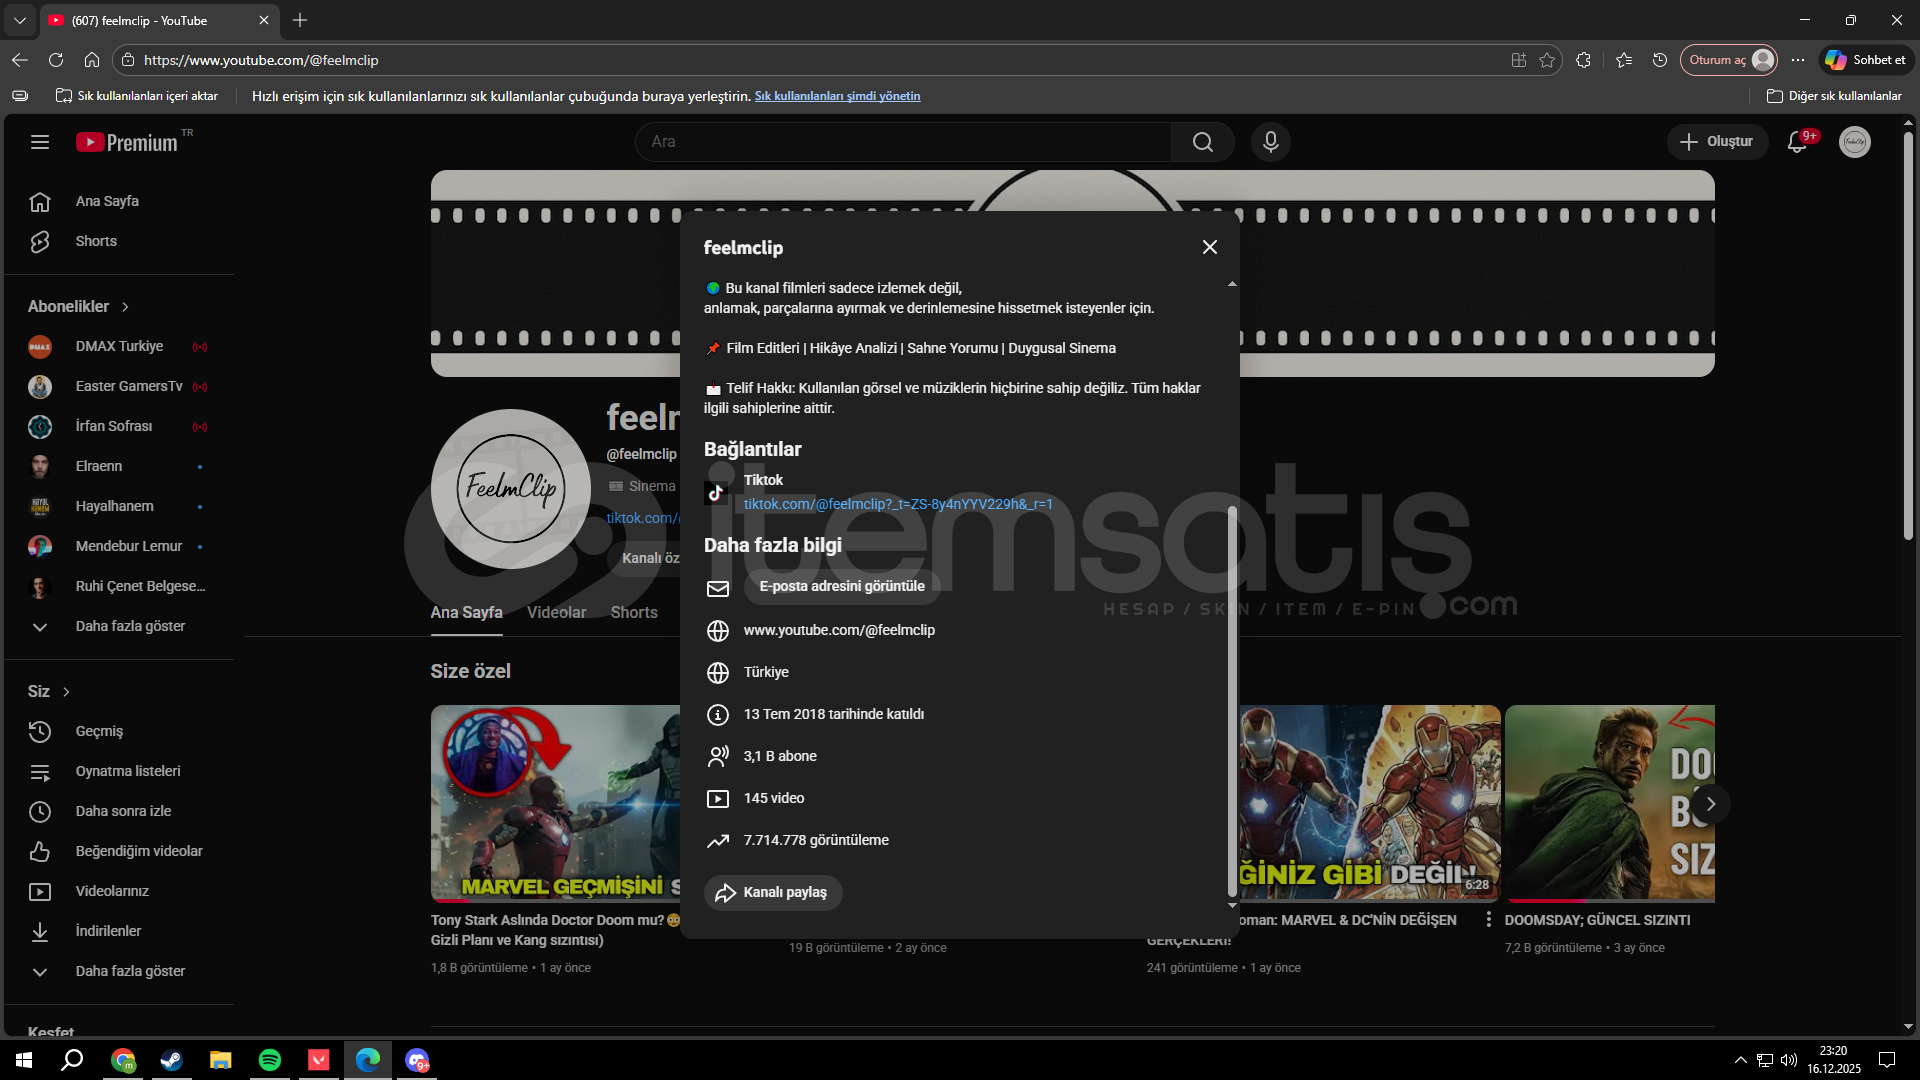Open the Tiktok link in dialog
Screen dimensions: 1920x1080
[x=897, y=504]
